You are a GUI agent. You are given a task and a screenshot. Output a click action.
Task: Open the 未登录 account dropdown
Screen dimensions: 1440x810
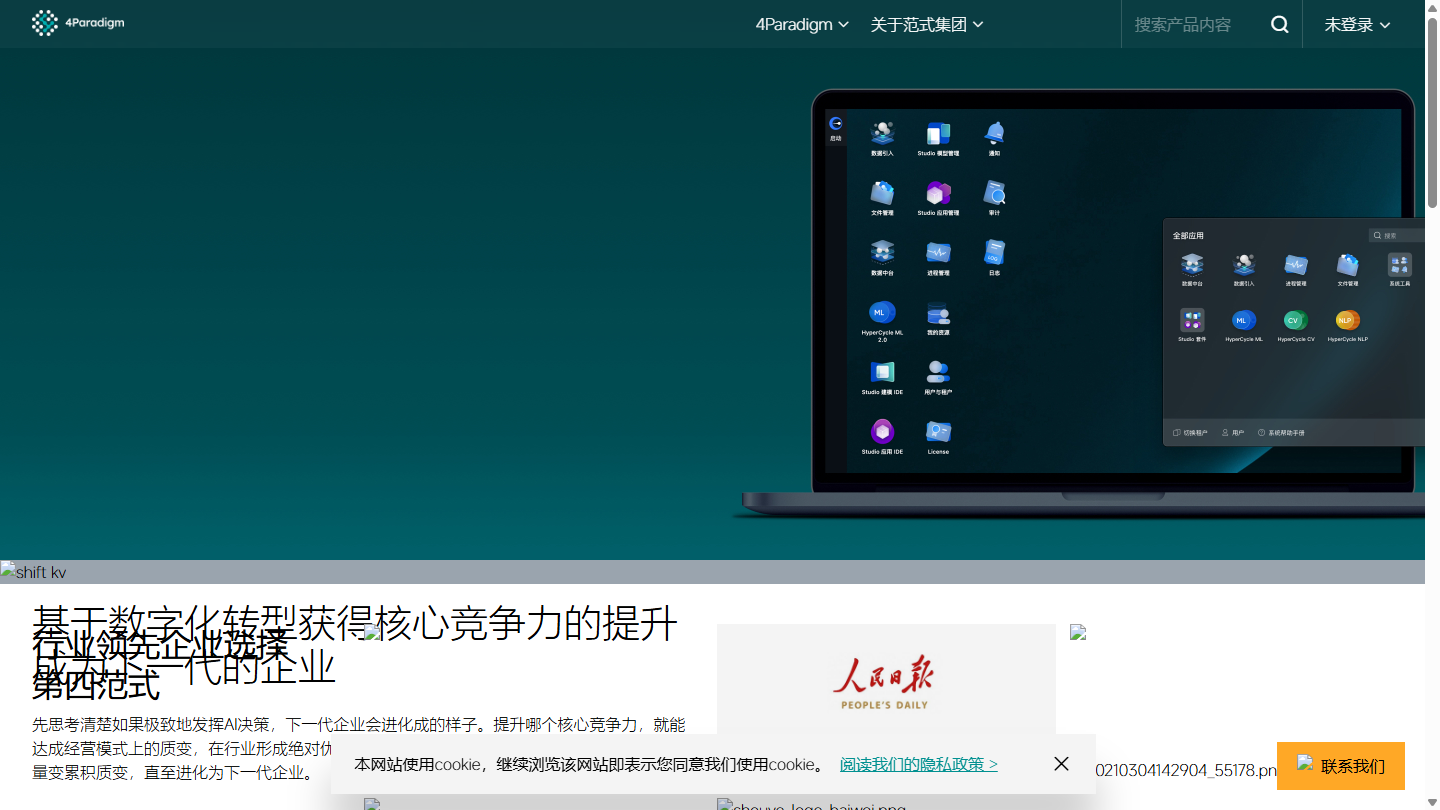1357,24
